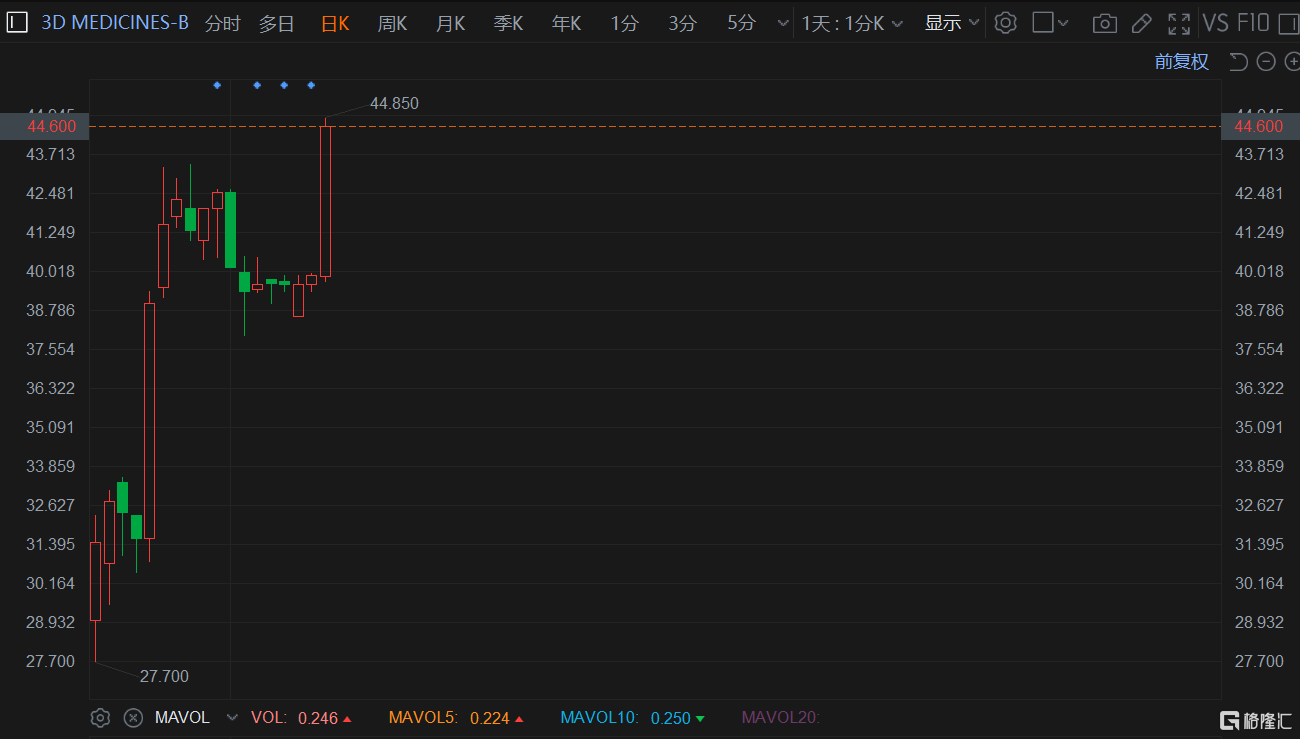Select the 月K monthly candlestick tab
1300x739 pixels.
coord(450,23)
